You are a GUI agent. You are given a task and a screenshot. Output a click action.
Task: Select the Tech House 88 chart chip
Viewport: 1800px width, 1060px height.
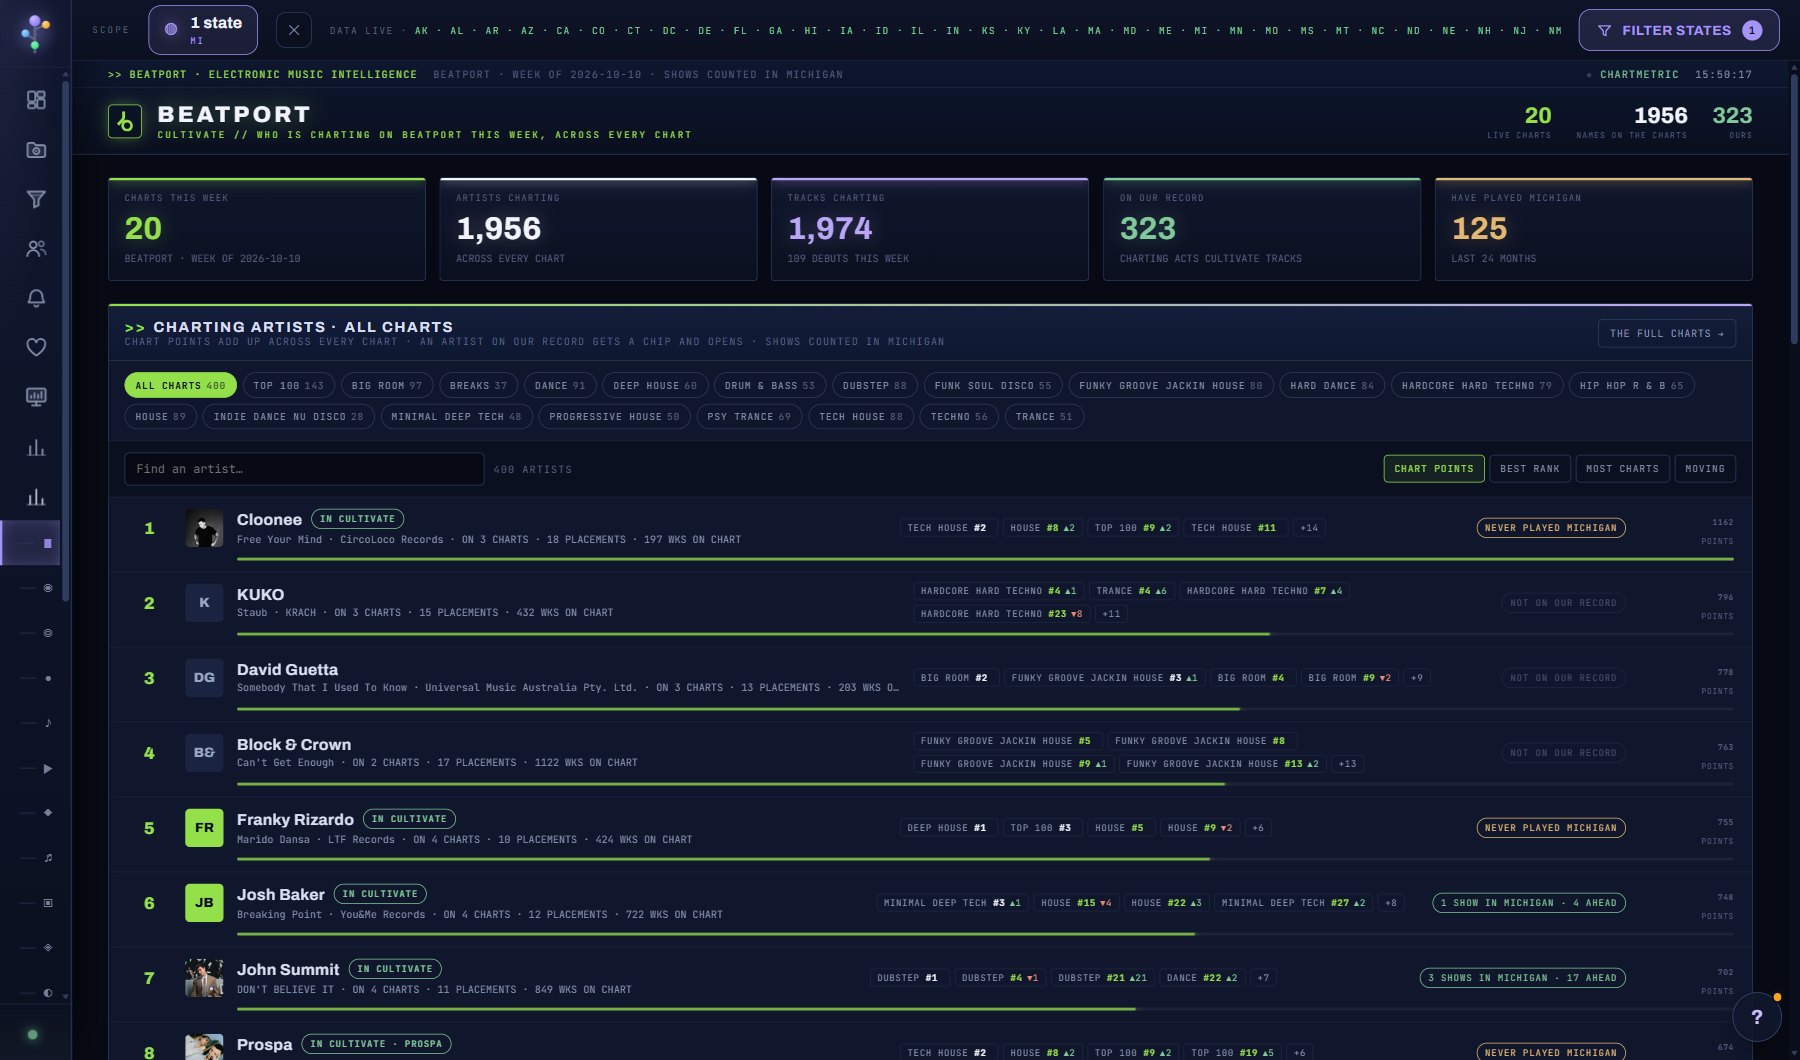pos(860,417)
